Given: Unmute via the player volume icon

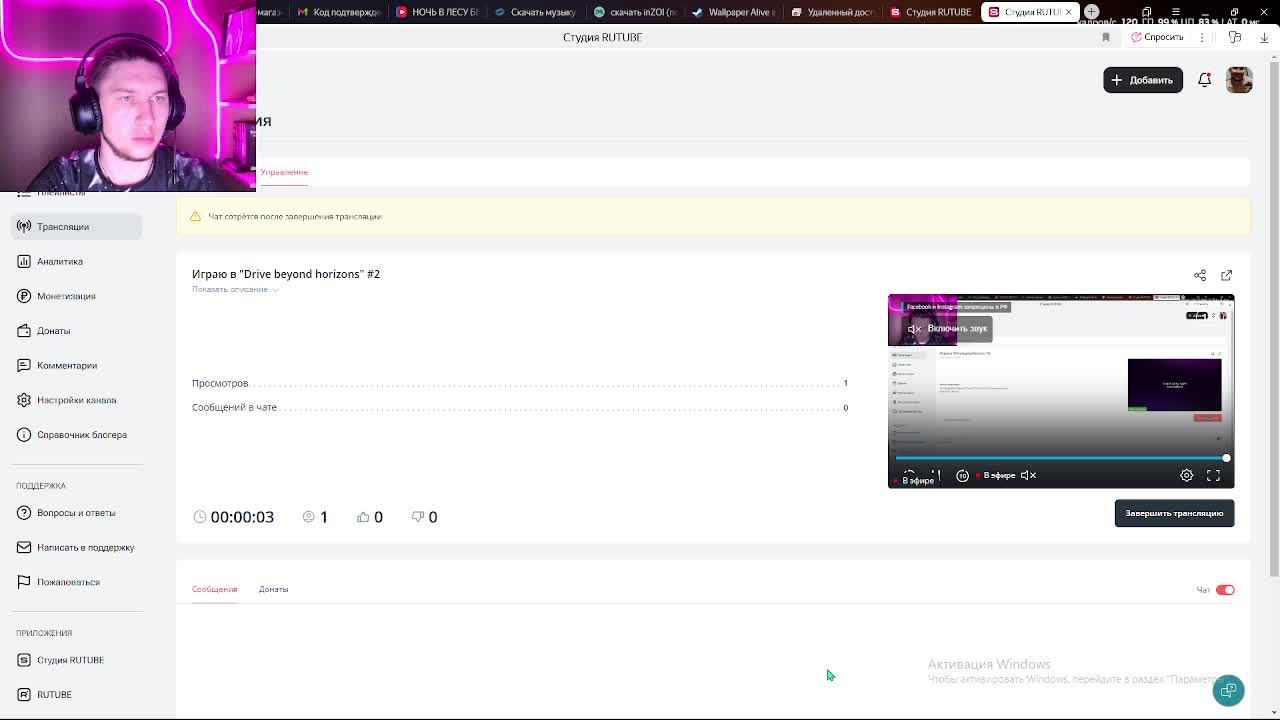Looking at the screenshot, I should pyautogui.click(x=1028, y=476).
